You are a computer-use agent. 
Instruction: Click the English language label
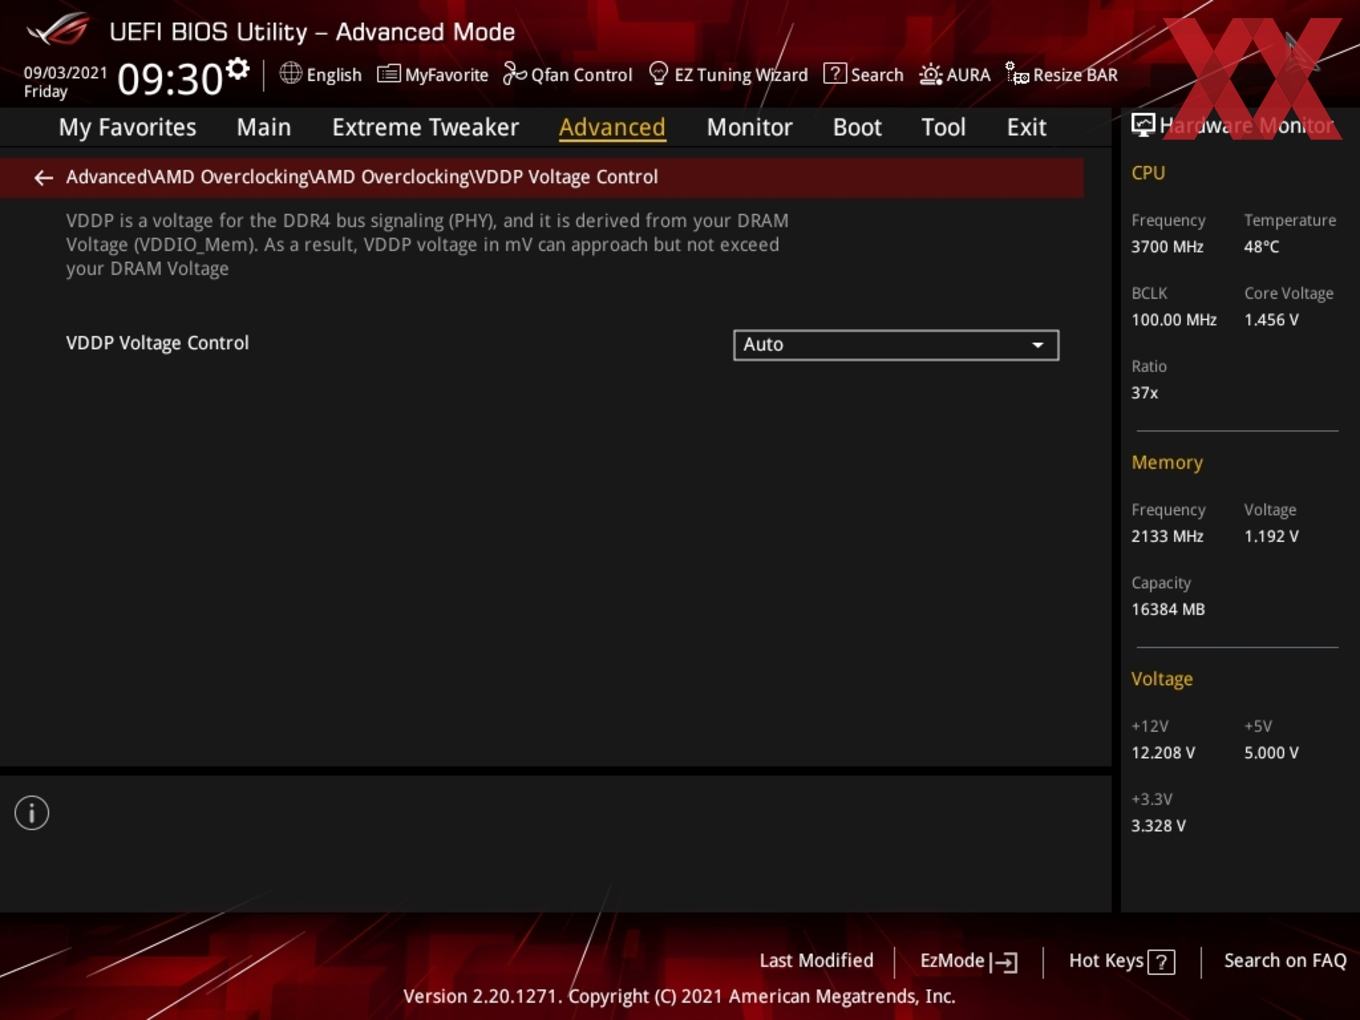click(334, 75)
